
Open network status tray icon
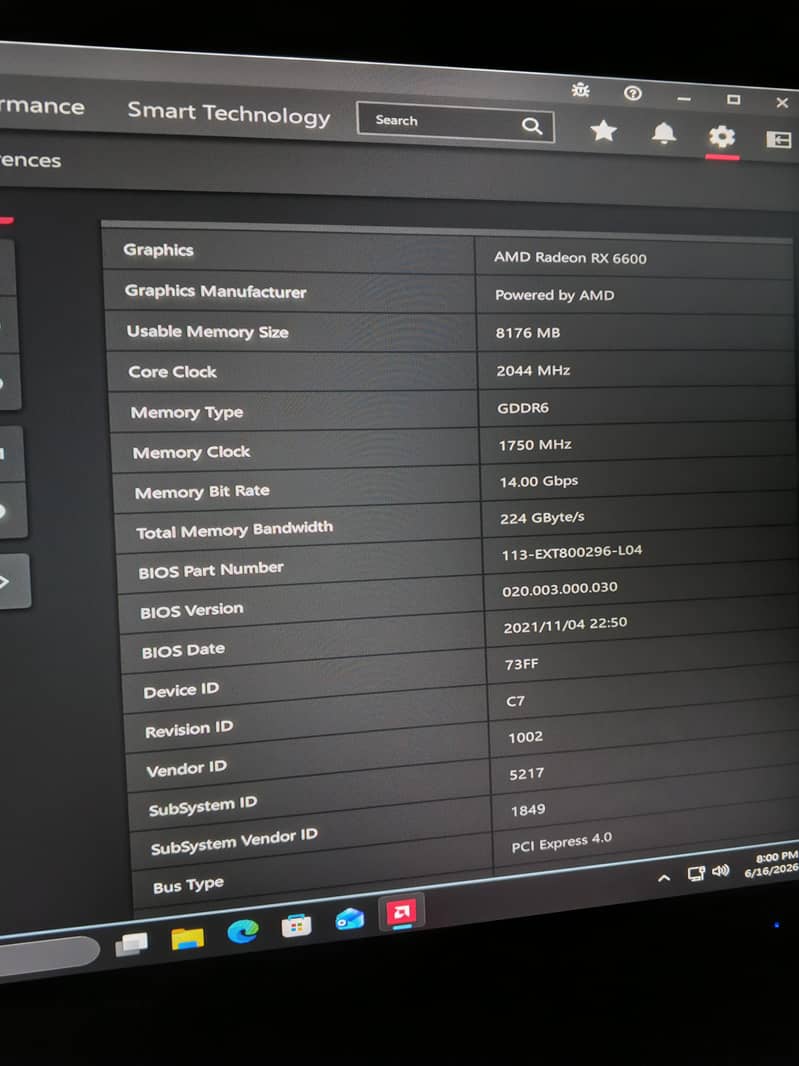point(696,874)
